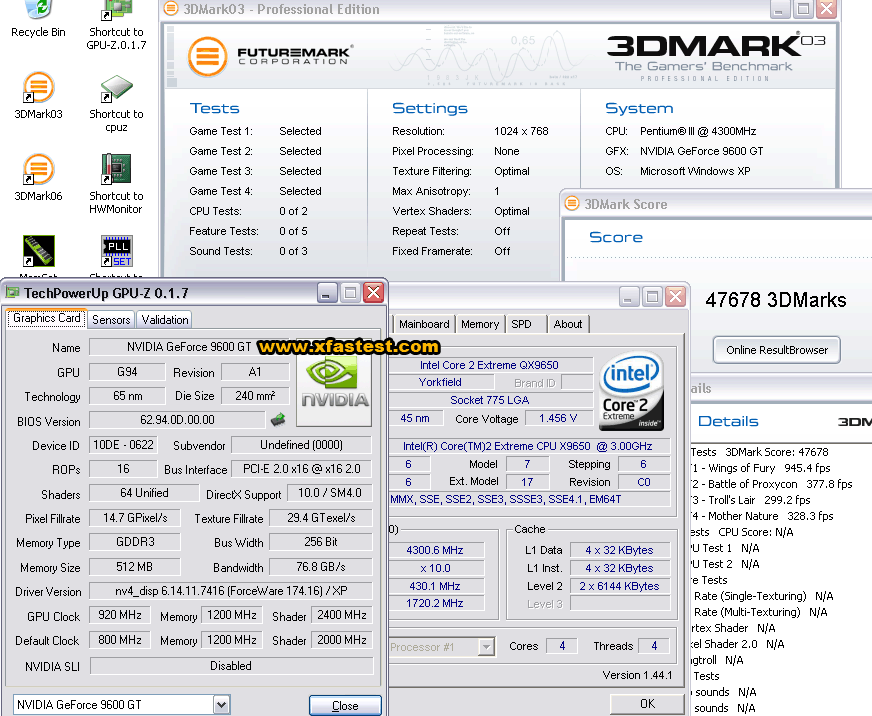Click the Resolution 1024 x 768 setting value
Viewport: 872px width, 716px height.
(521, 131)
